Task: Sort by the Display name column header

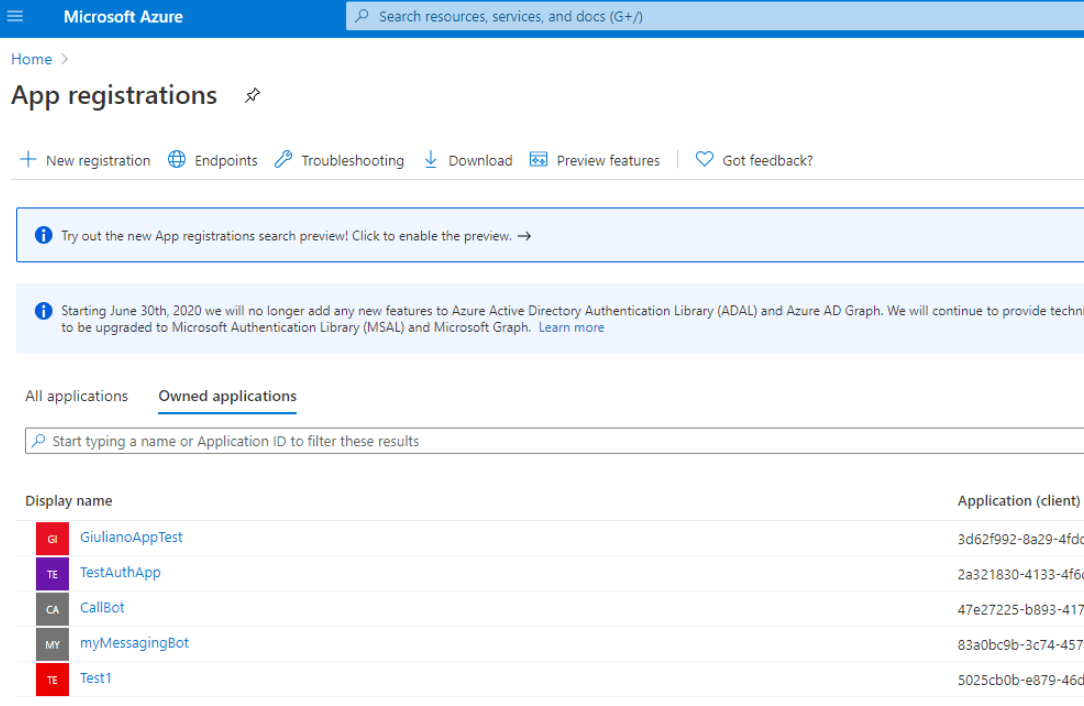Action: (68, 500)
